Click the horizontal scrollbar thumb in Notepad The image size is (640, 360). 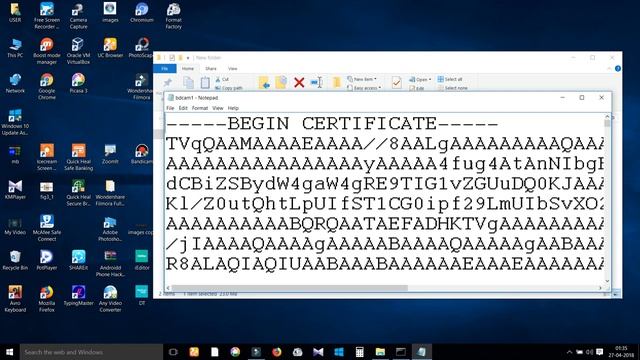[289, 288]
